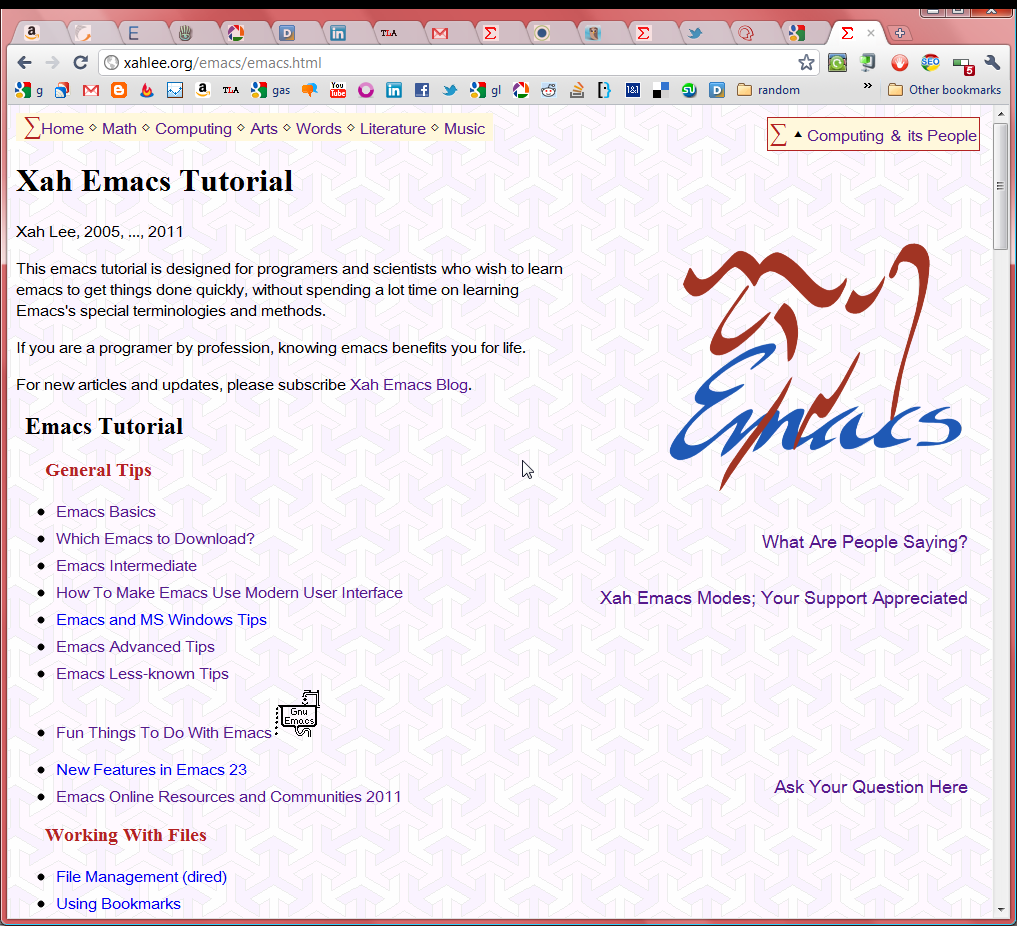
Task: Open 'Ask Your Question Here' link
Action: coord(870,787)
